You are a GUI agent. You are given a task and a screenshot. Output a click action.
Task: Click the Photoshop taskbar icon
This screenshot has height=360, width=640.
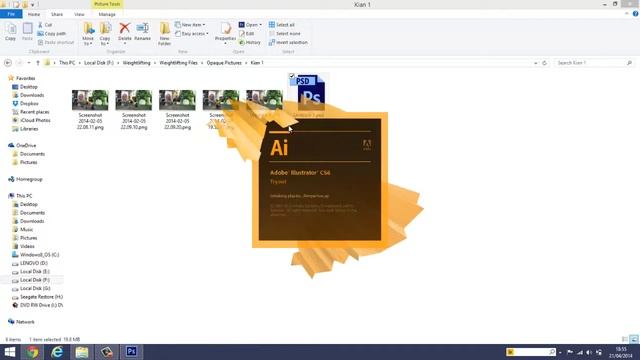pyautogui.click(x=131, y=352)
